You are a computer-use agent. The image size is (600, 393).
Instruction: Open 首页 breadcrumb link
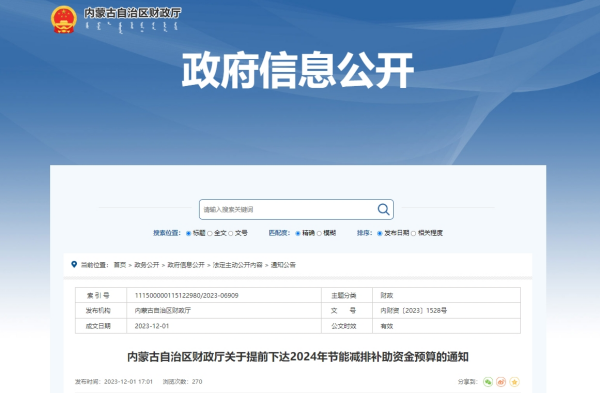click(x=120, y=265)
